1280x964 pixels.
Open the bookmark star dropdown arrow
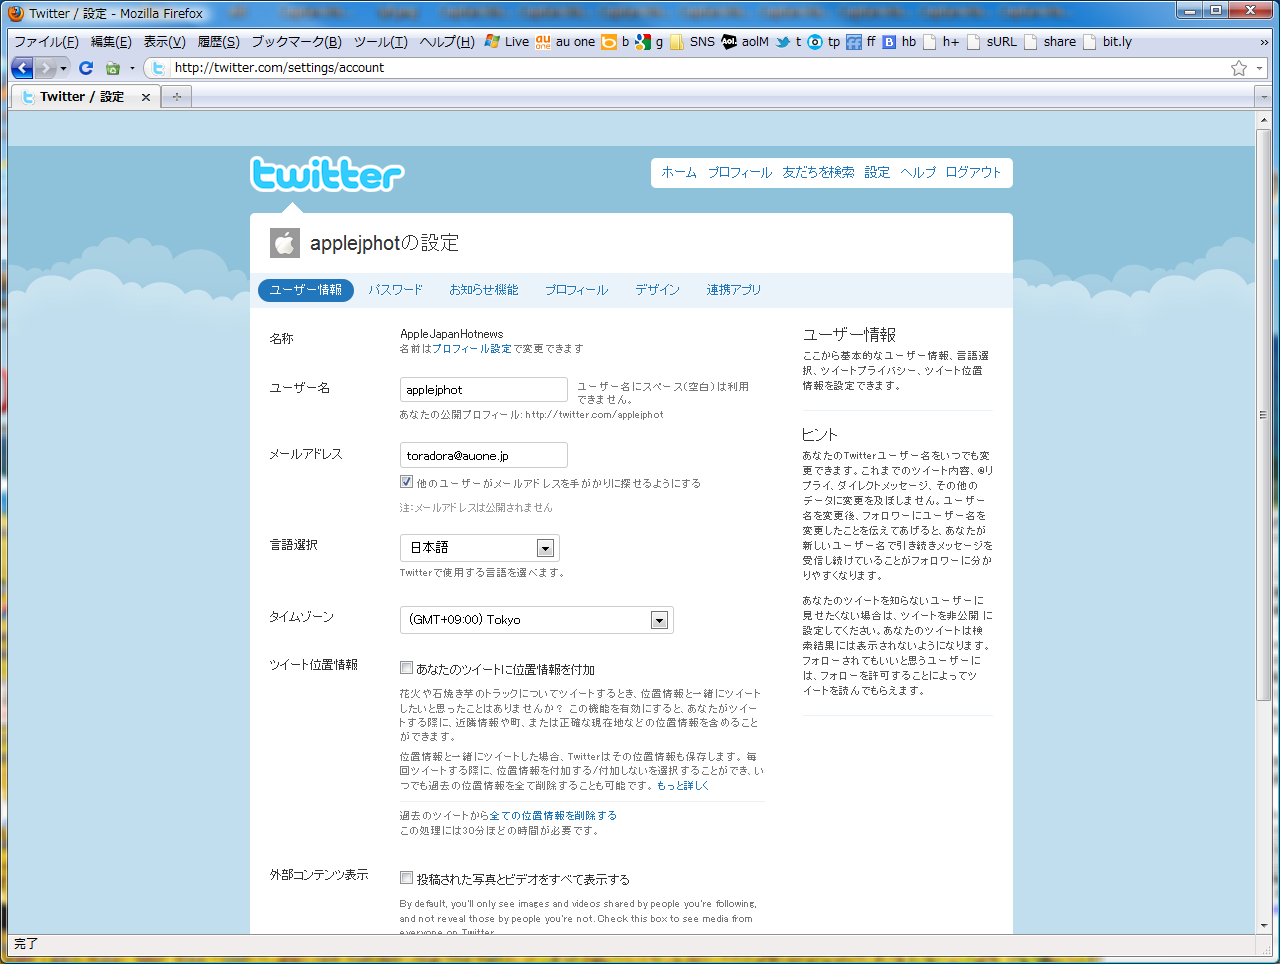(1259, 68)
